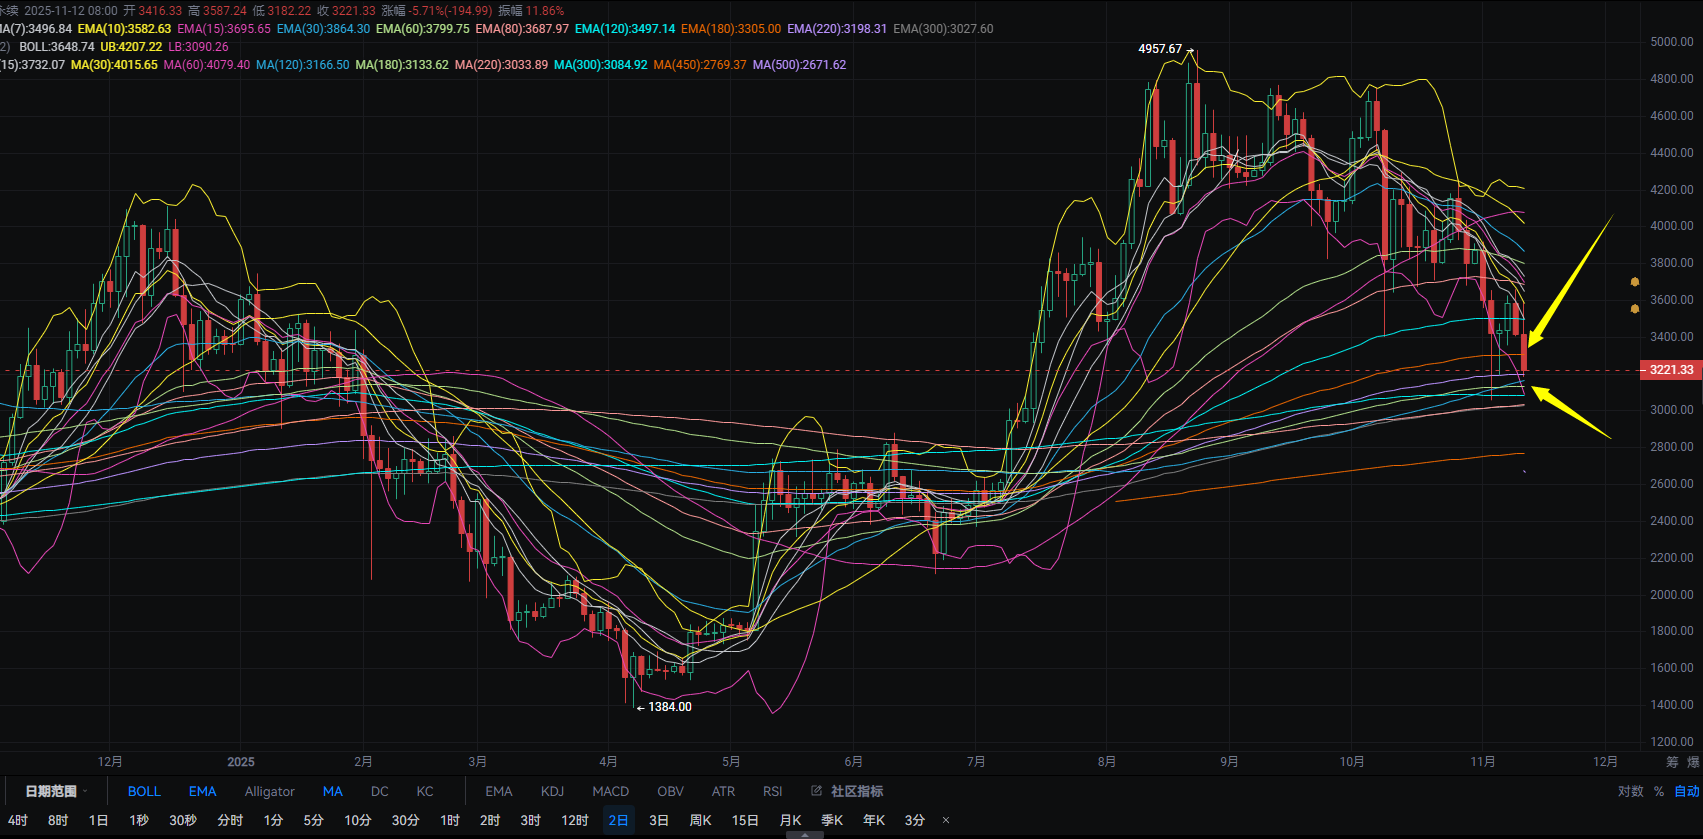This screenshot has height=839, width=1703.
Task: Open the 日期范围 date range dropdown
Action: (56, 791)
